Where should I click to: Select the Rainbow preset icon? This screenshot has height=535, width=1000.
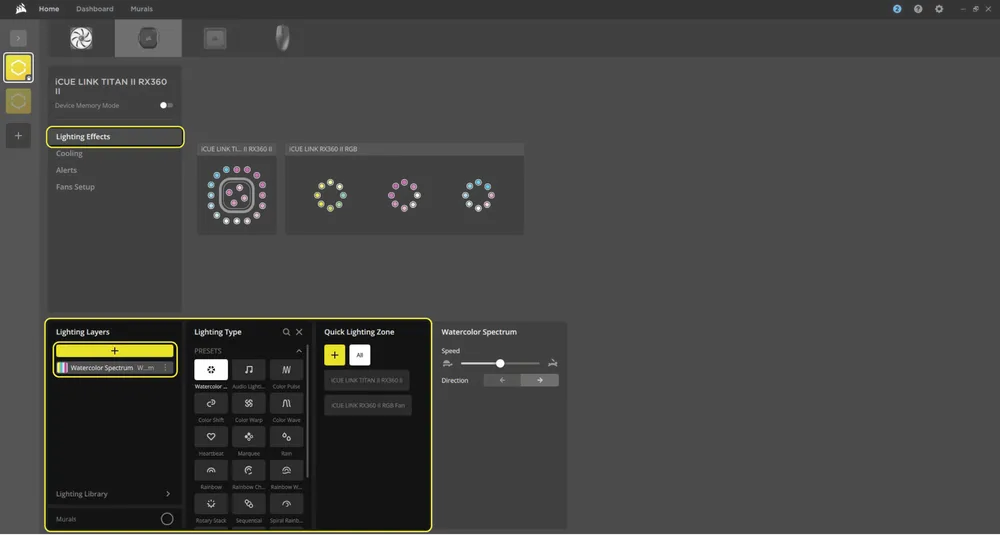(211, 470)
